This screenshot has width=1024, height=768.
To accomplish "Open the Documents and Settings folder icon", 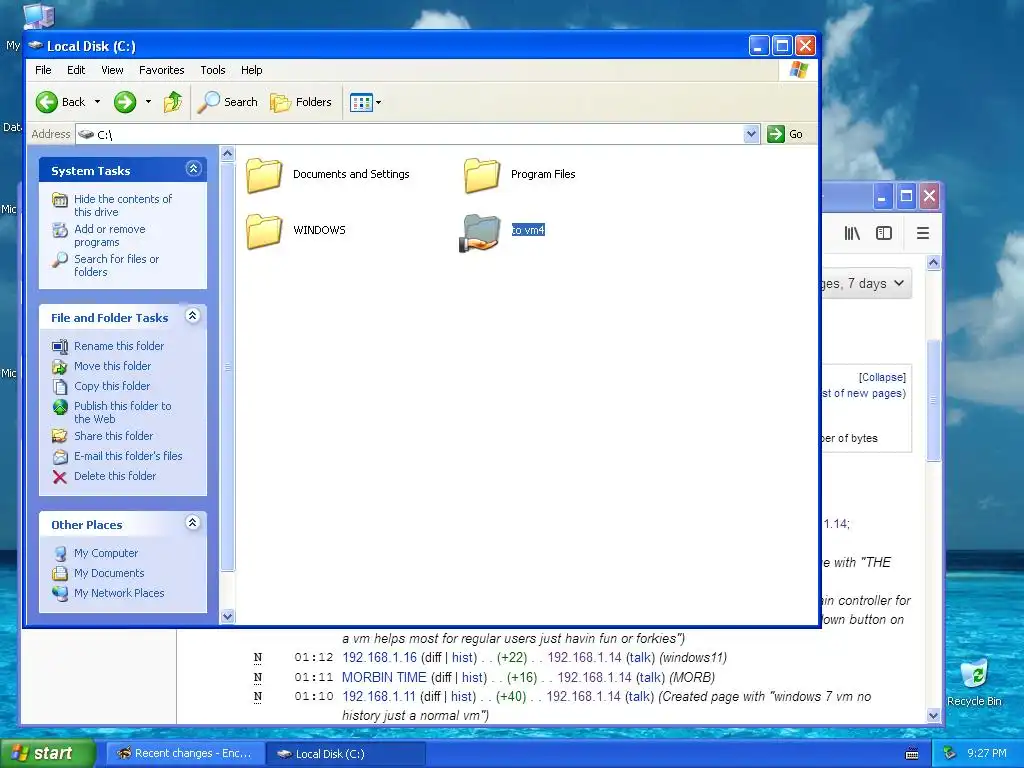I will click(x=264, y=175).
